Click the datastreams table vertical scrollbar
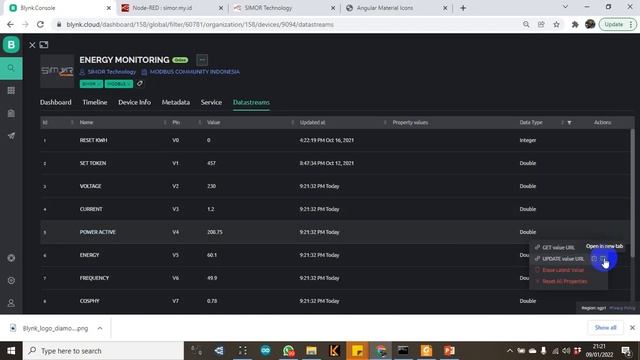This screenshot has width=640, height=360. [x=633, y=193]
